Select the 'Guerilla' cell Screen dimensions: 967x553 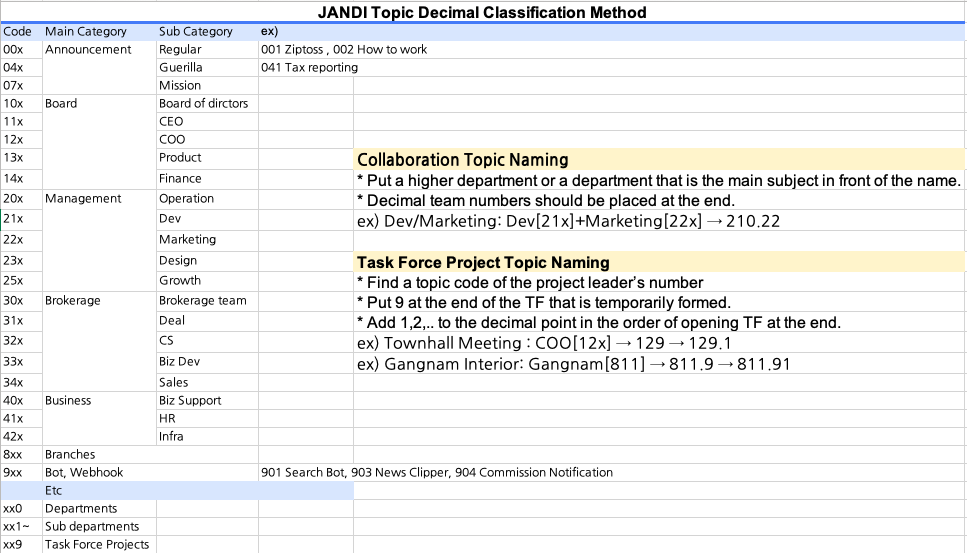click(x=207, y=67)
